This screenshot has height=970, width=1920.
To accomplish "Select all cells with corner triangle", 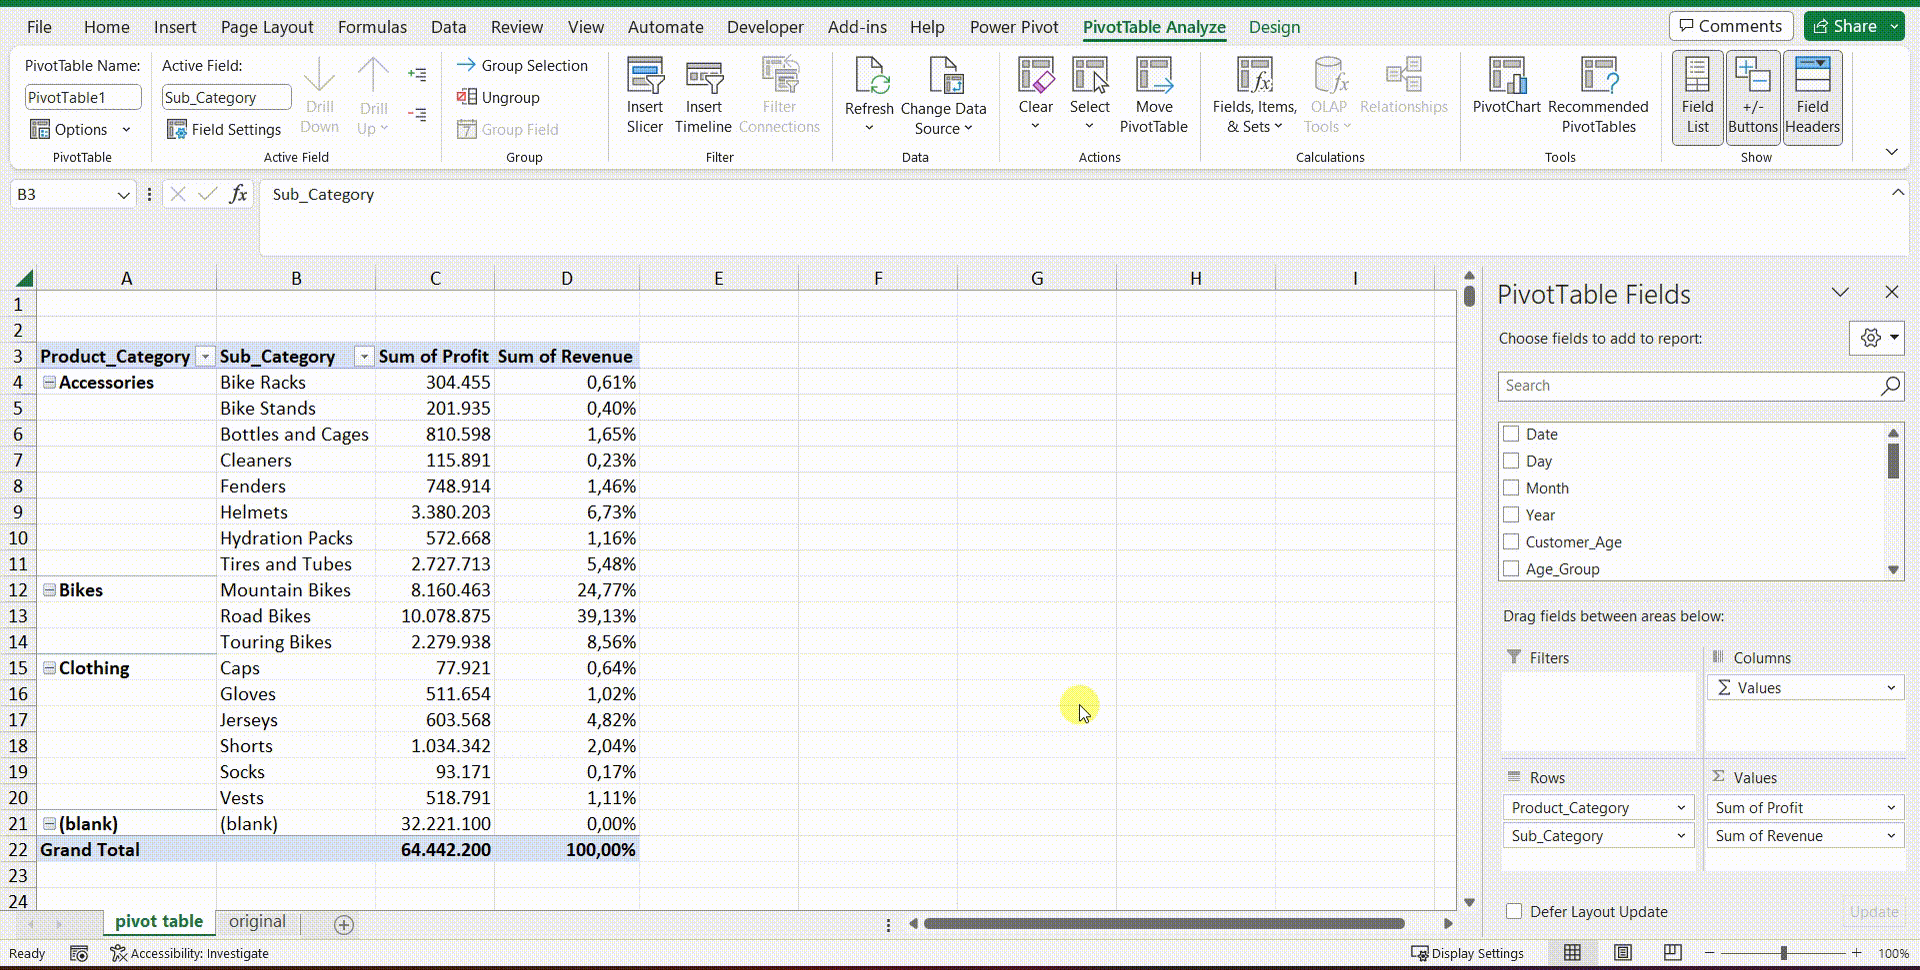I will pyautogui.click(x=24, y=278).
